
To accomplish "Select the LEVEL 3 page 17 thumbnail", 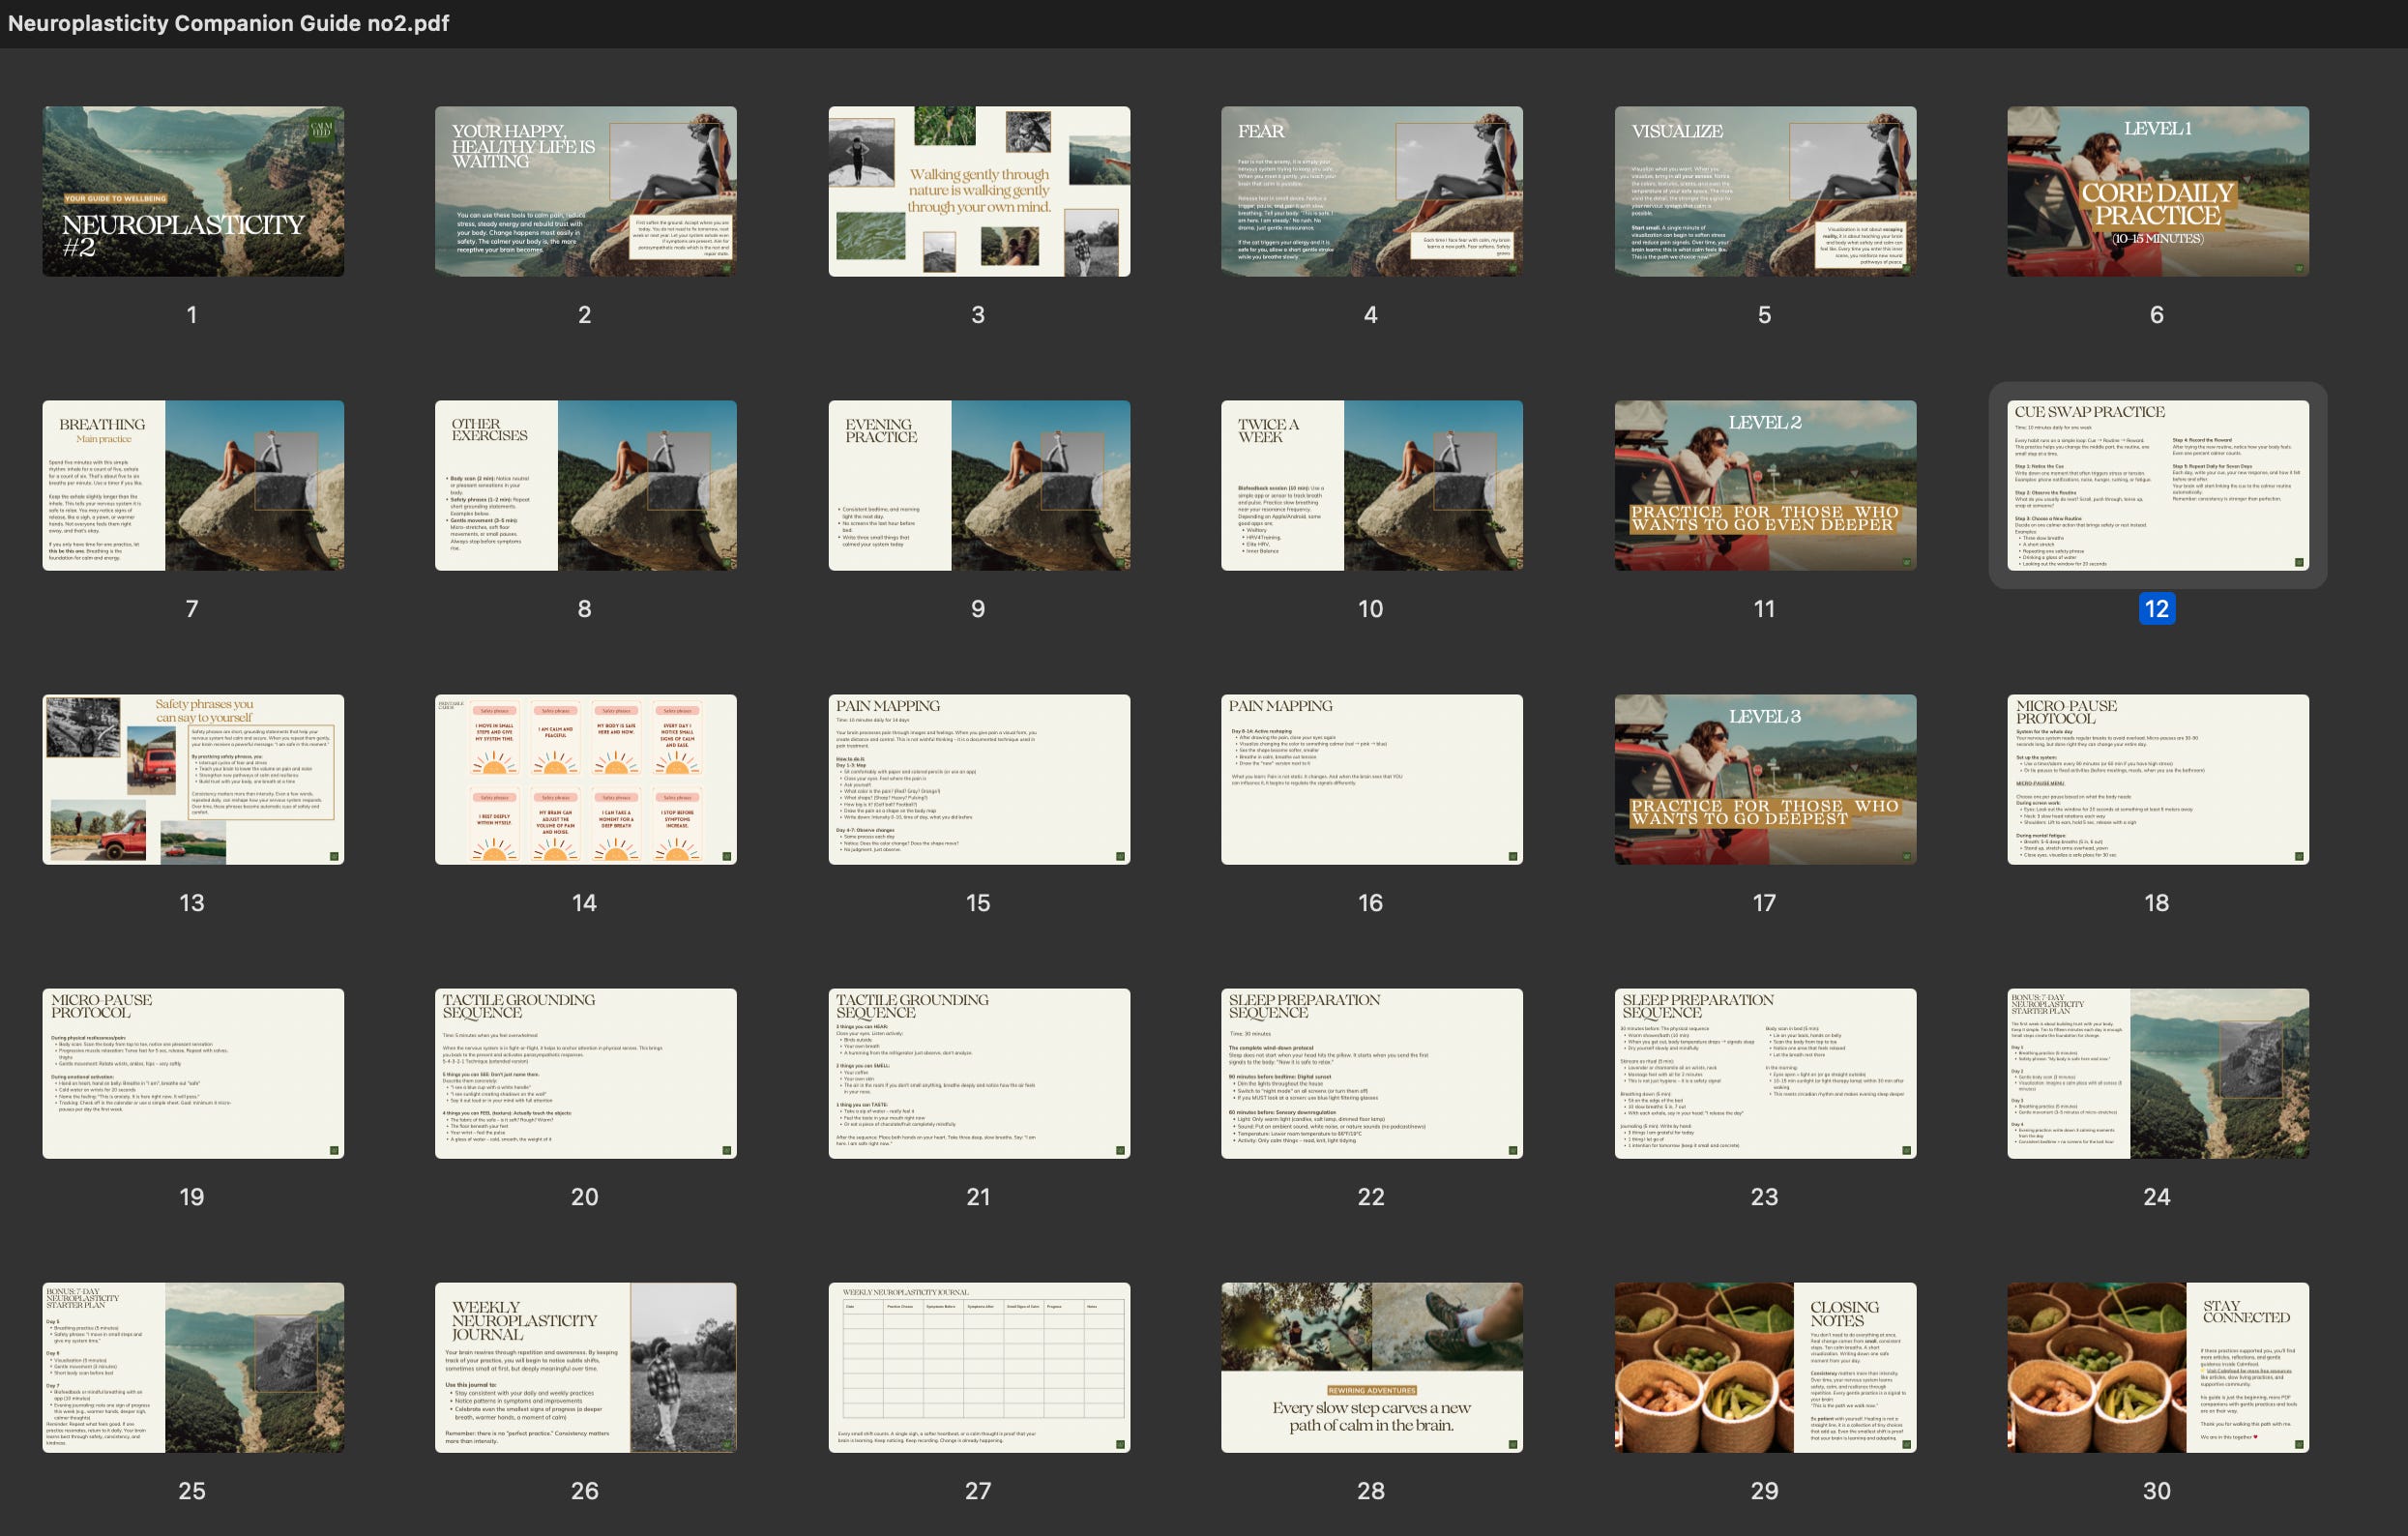I will [1765, 779].
